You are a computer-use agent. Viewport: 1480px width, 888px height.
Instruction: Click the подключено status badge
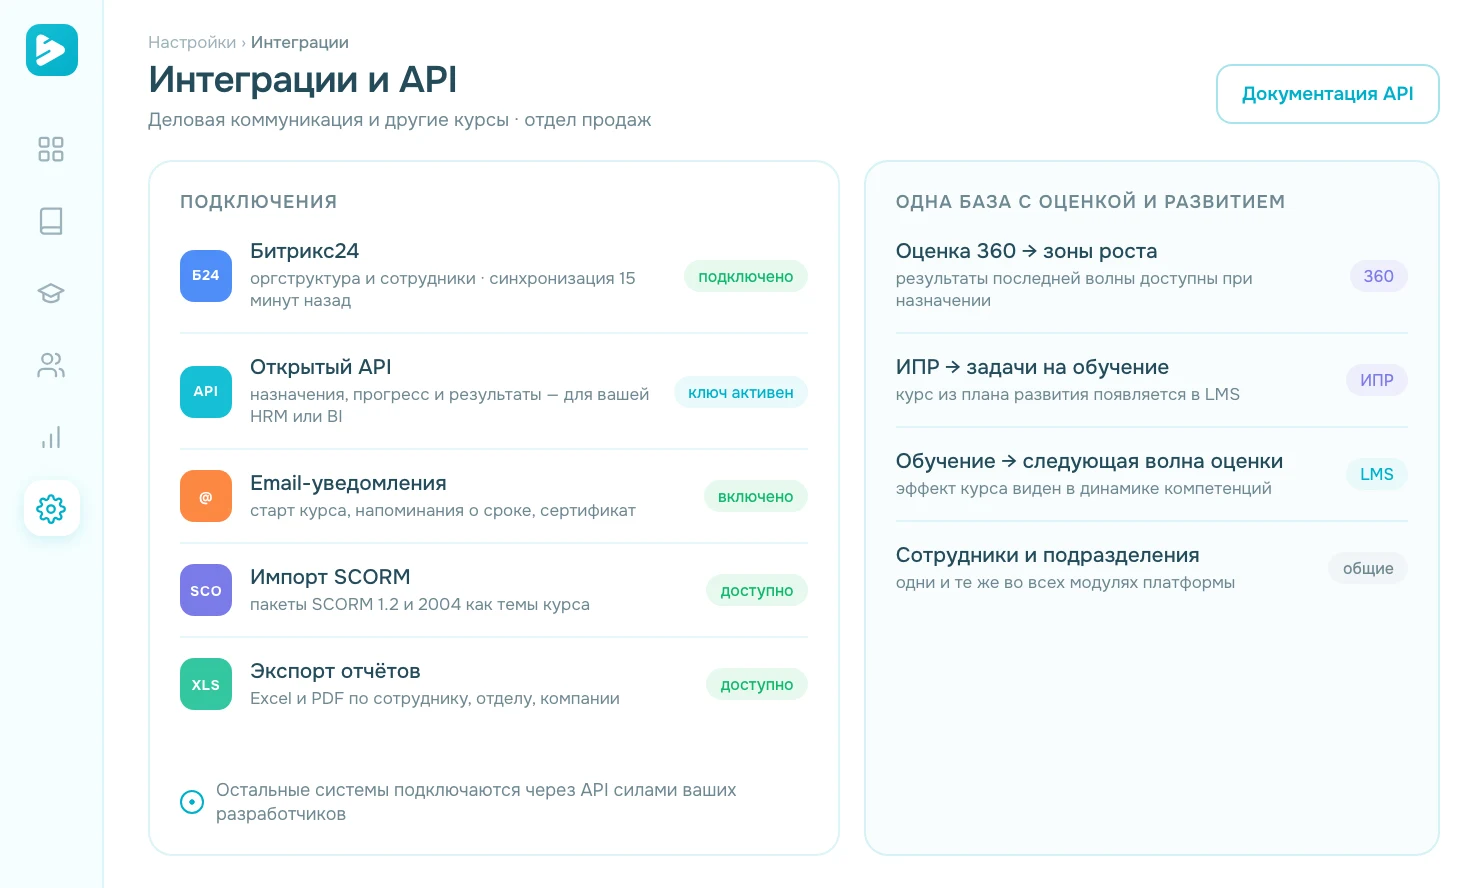[x=746, y=277]
